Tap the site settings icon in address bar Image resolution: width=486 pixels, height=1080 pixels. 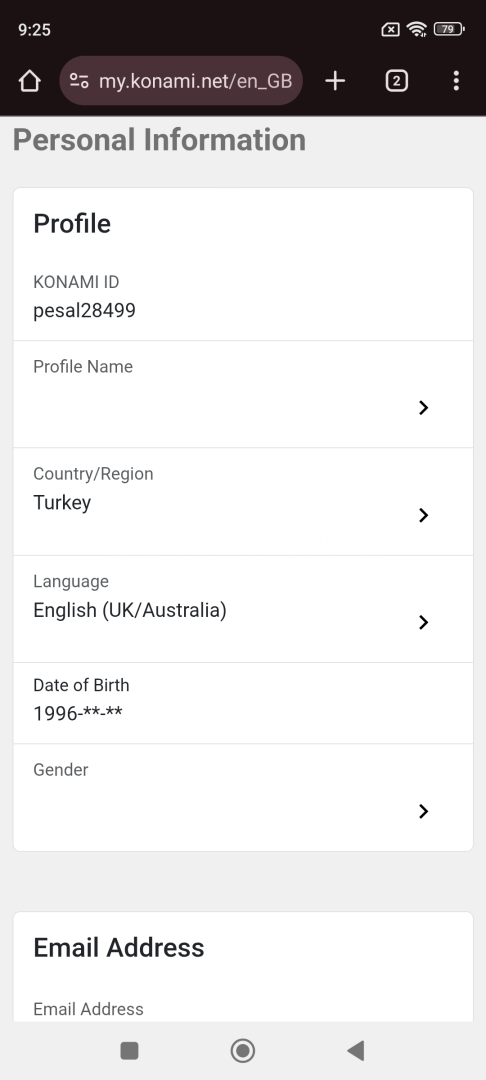tap(79, 81)
